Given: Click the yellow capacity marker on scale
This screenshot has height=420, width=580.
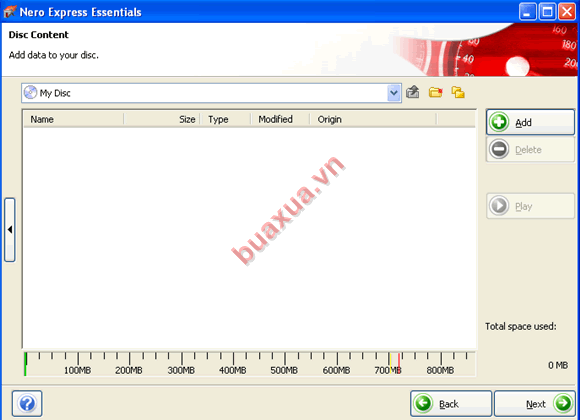Looking at the screenshot, I should pos(390,363).
